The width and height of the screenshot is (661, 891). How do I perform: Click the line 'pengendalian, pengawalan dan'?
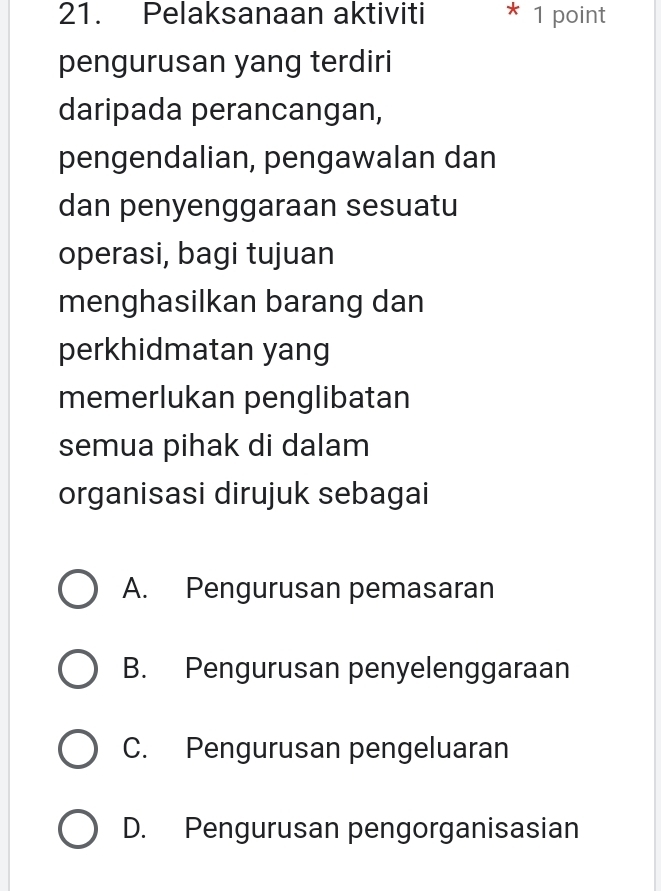pos(277,159)
